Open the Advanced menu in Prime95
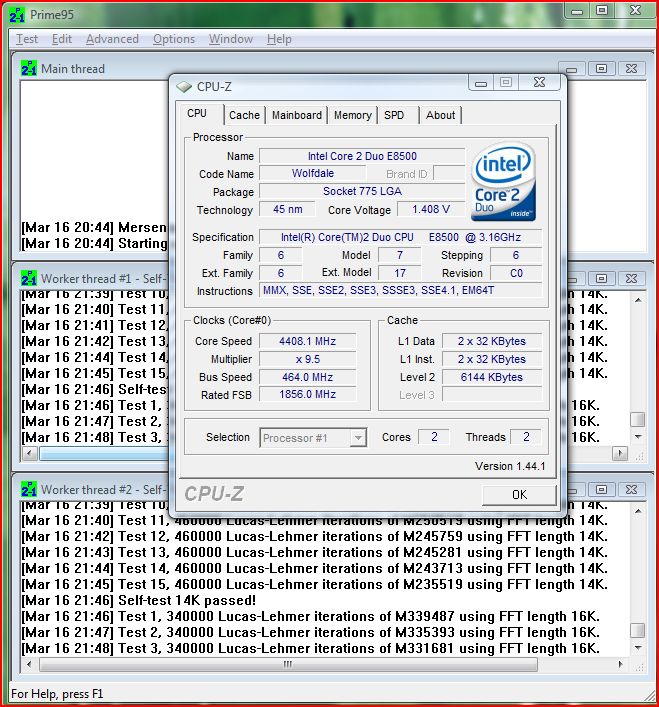This screenshot has width=659, height=707. (x=112, y=39)
